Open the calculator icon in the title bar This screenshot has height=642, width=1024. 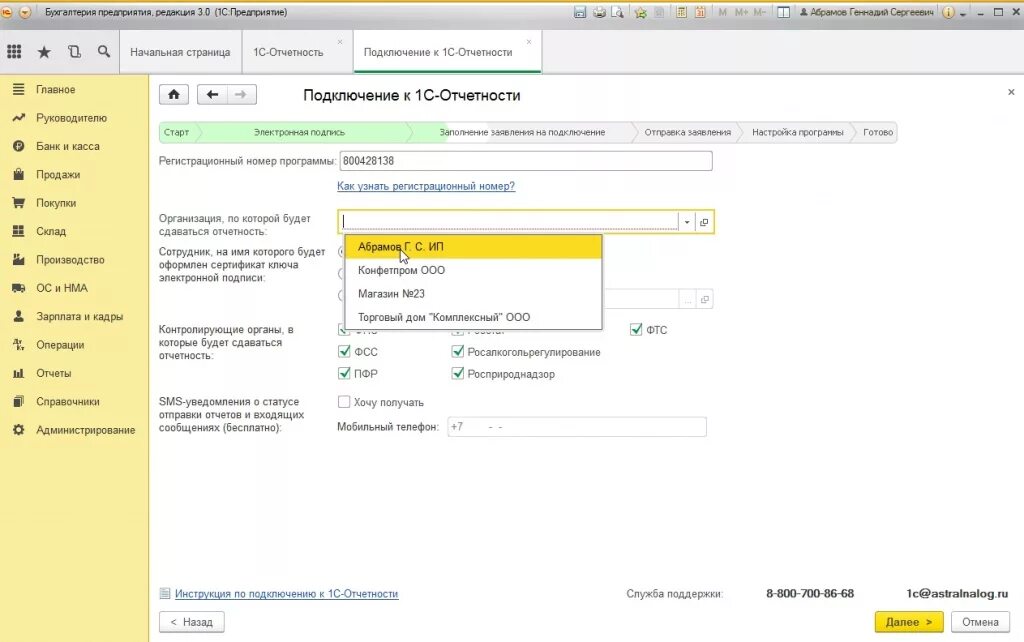click(x=681, y=12)
